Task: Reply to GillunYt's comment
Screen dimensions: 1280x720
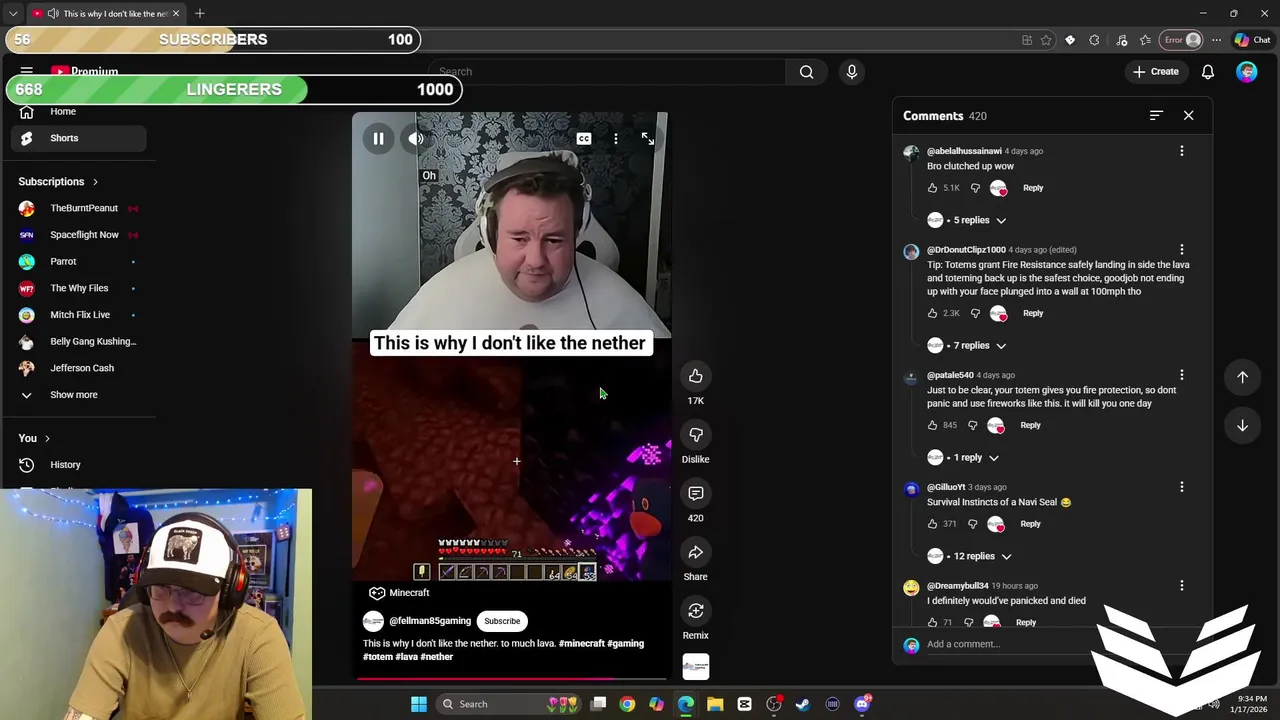Action: (1030, 524)
